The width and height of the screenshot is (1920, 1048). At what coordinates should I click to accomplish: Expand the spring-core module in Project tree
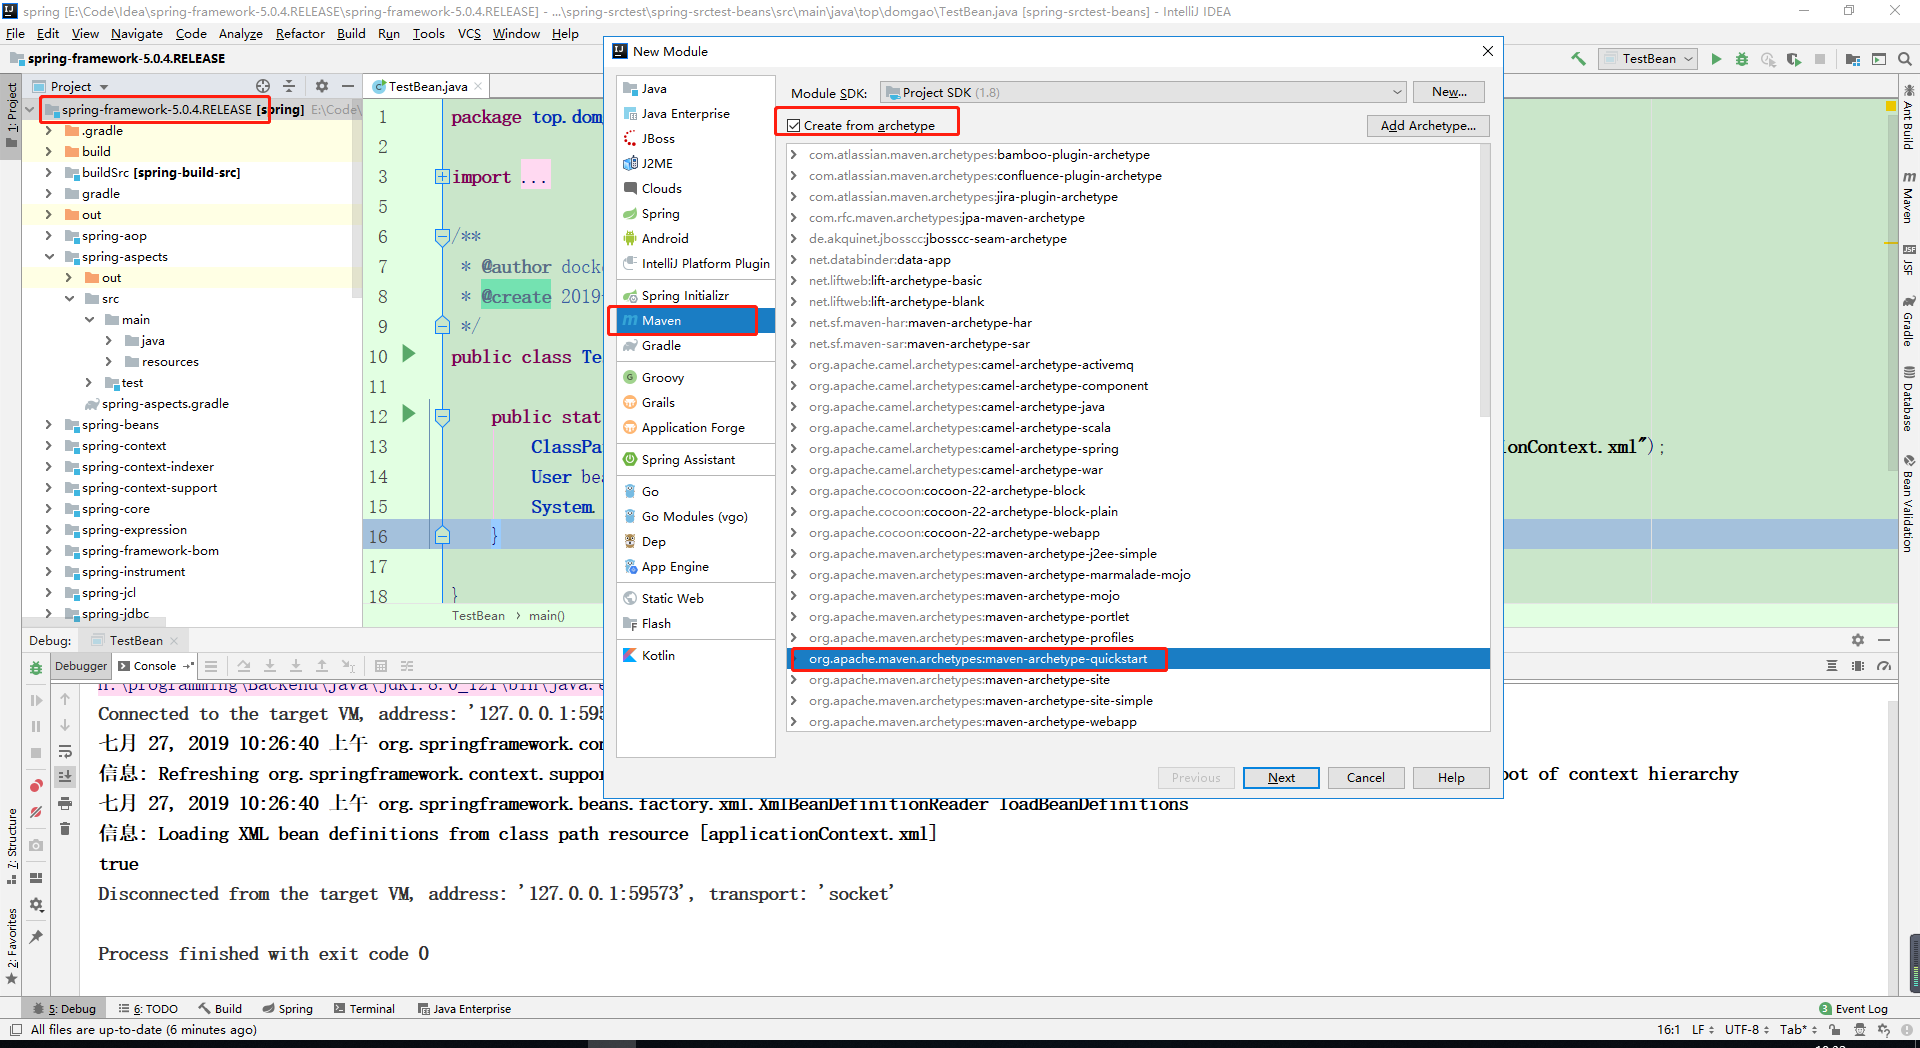tap(48, 509)
